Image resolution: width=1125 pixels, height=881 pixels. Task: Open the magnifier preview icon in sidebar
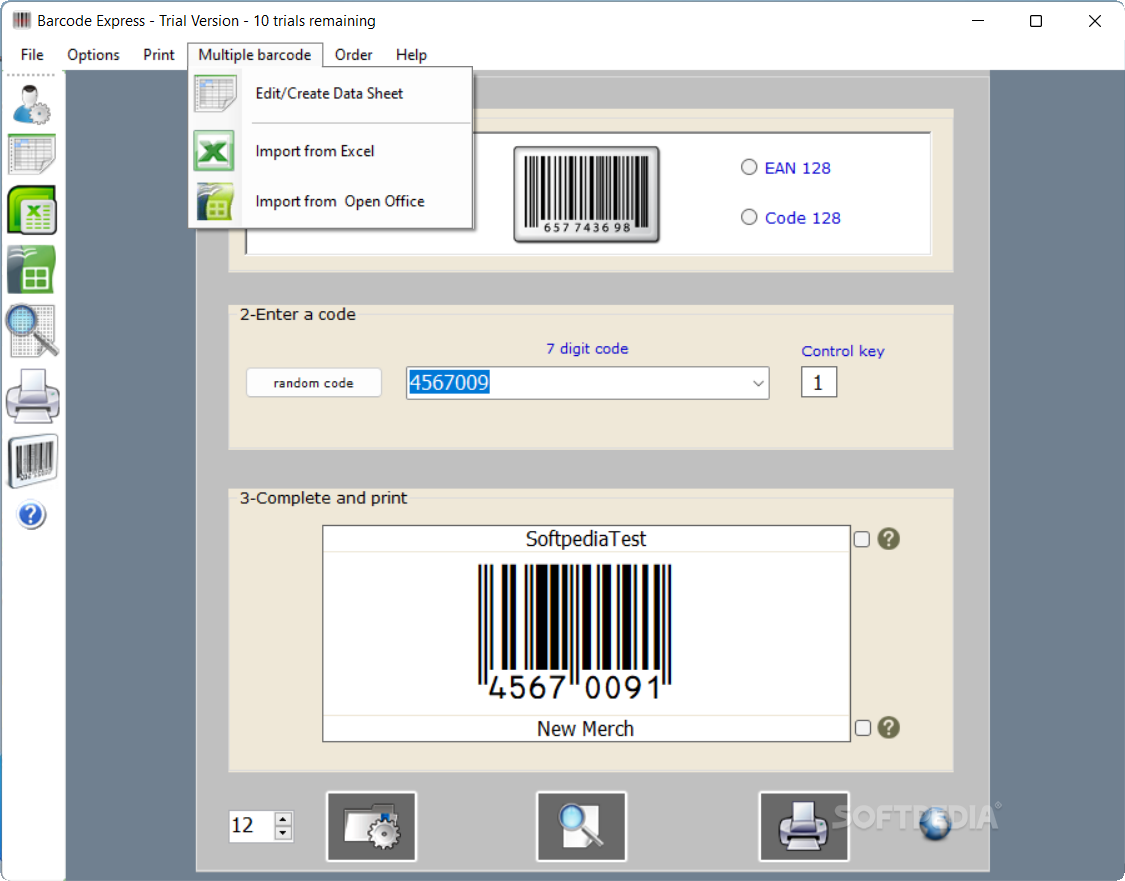click(32, 331)
